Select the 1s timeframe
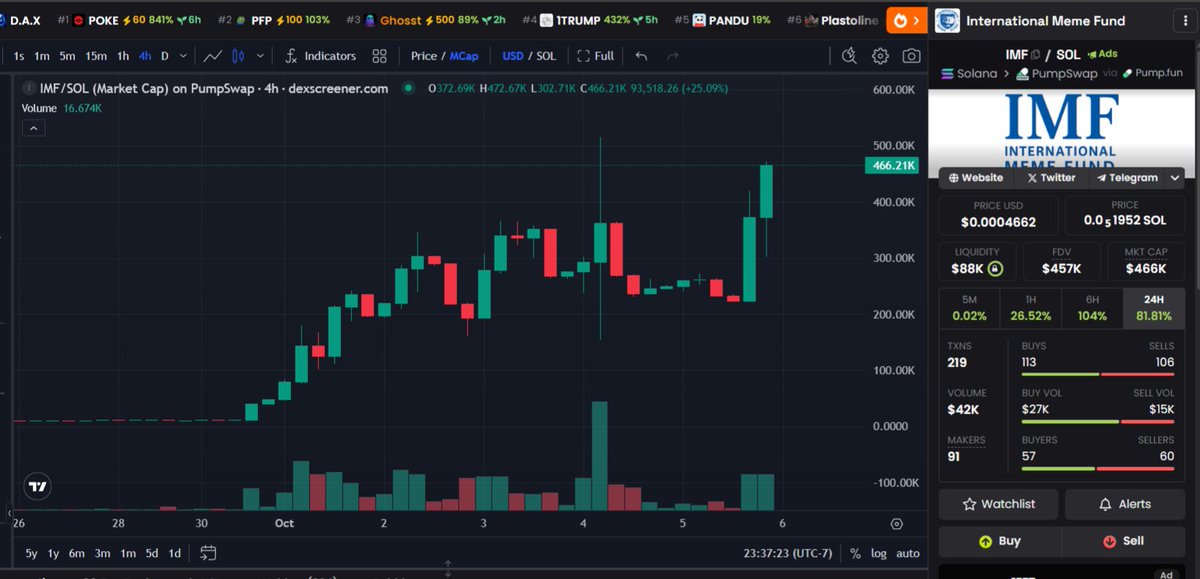 click(x=19, y=56)
